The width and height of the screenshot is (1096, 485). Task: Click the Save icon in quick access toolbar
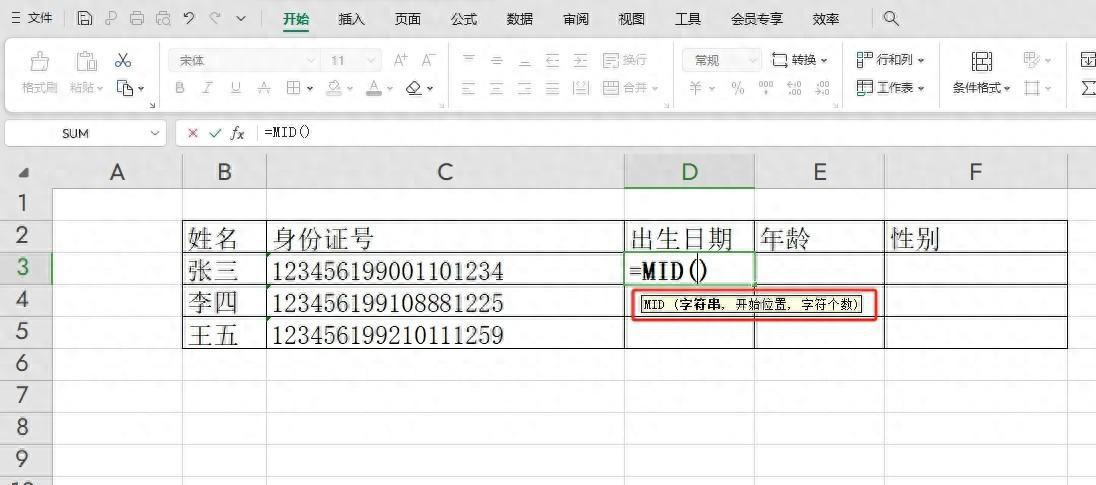point(85,19)
